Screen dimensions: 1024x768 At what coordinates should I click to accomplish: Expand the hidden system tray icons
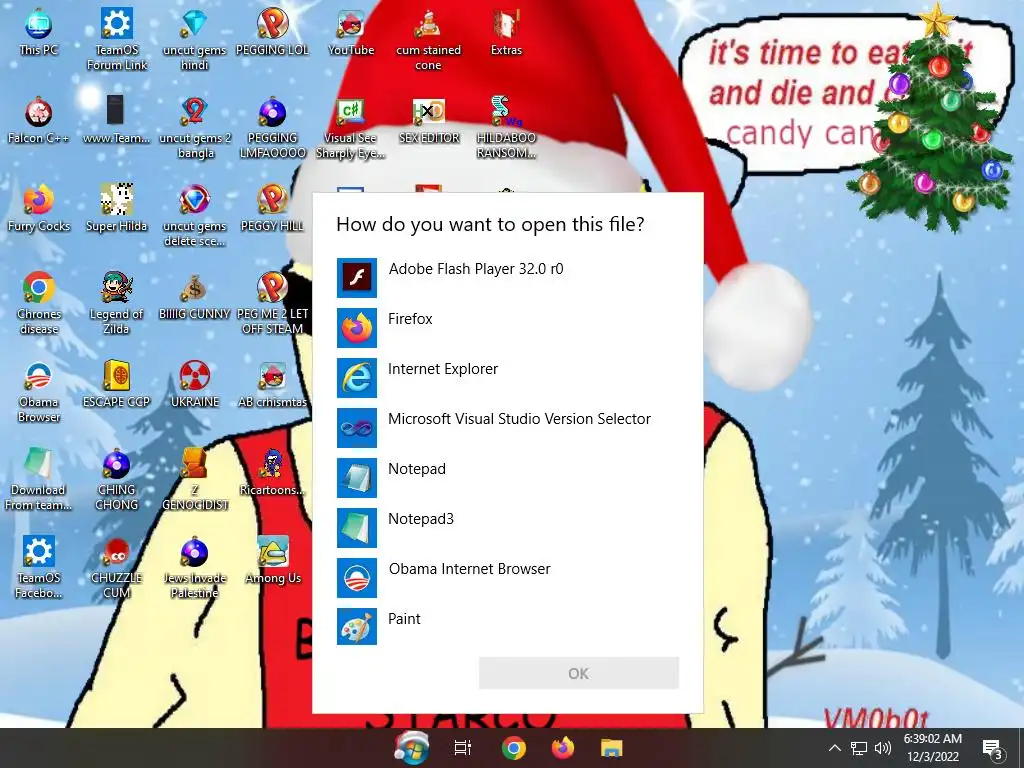click(x=835, y=748)
